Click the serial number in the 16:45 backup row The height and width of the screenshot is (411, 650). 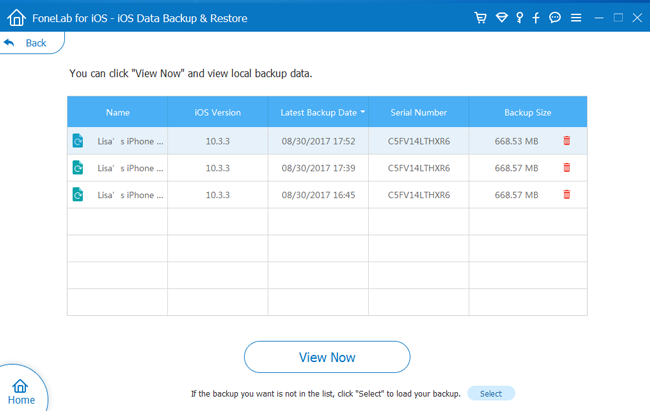(419, 195)
